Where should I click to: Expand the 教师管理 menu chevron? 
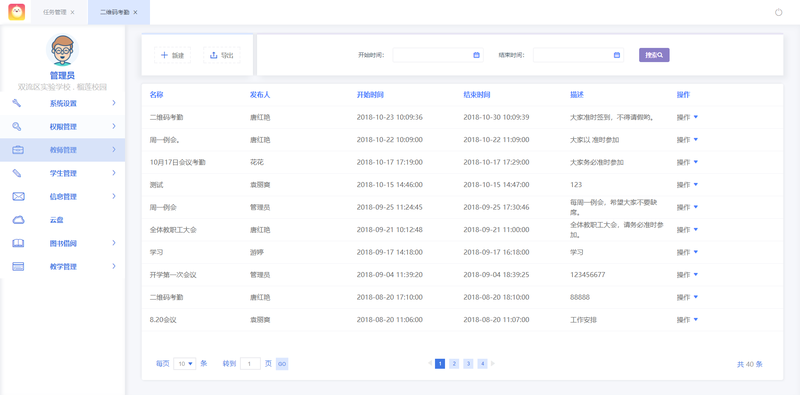point(114,150)
